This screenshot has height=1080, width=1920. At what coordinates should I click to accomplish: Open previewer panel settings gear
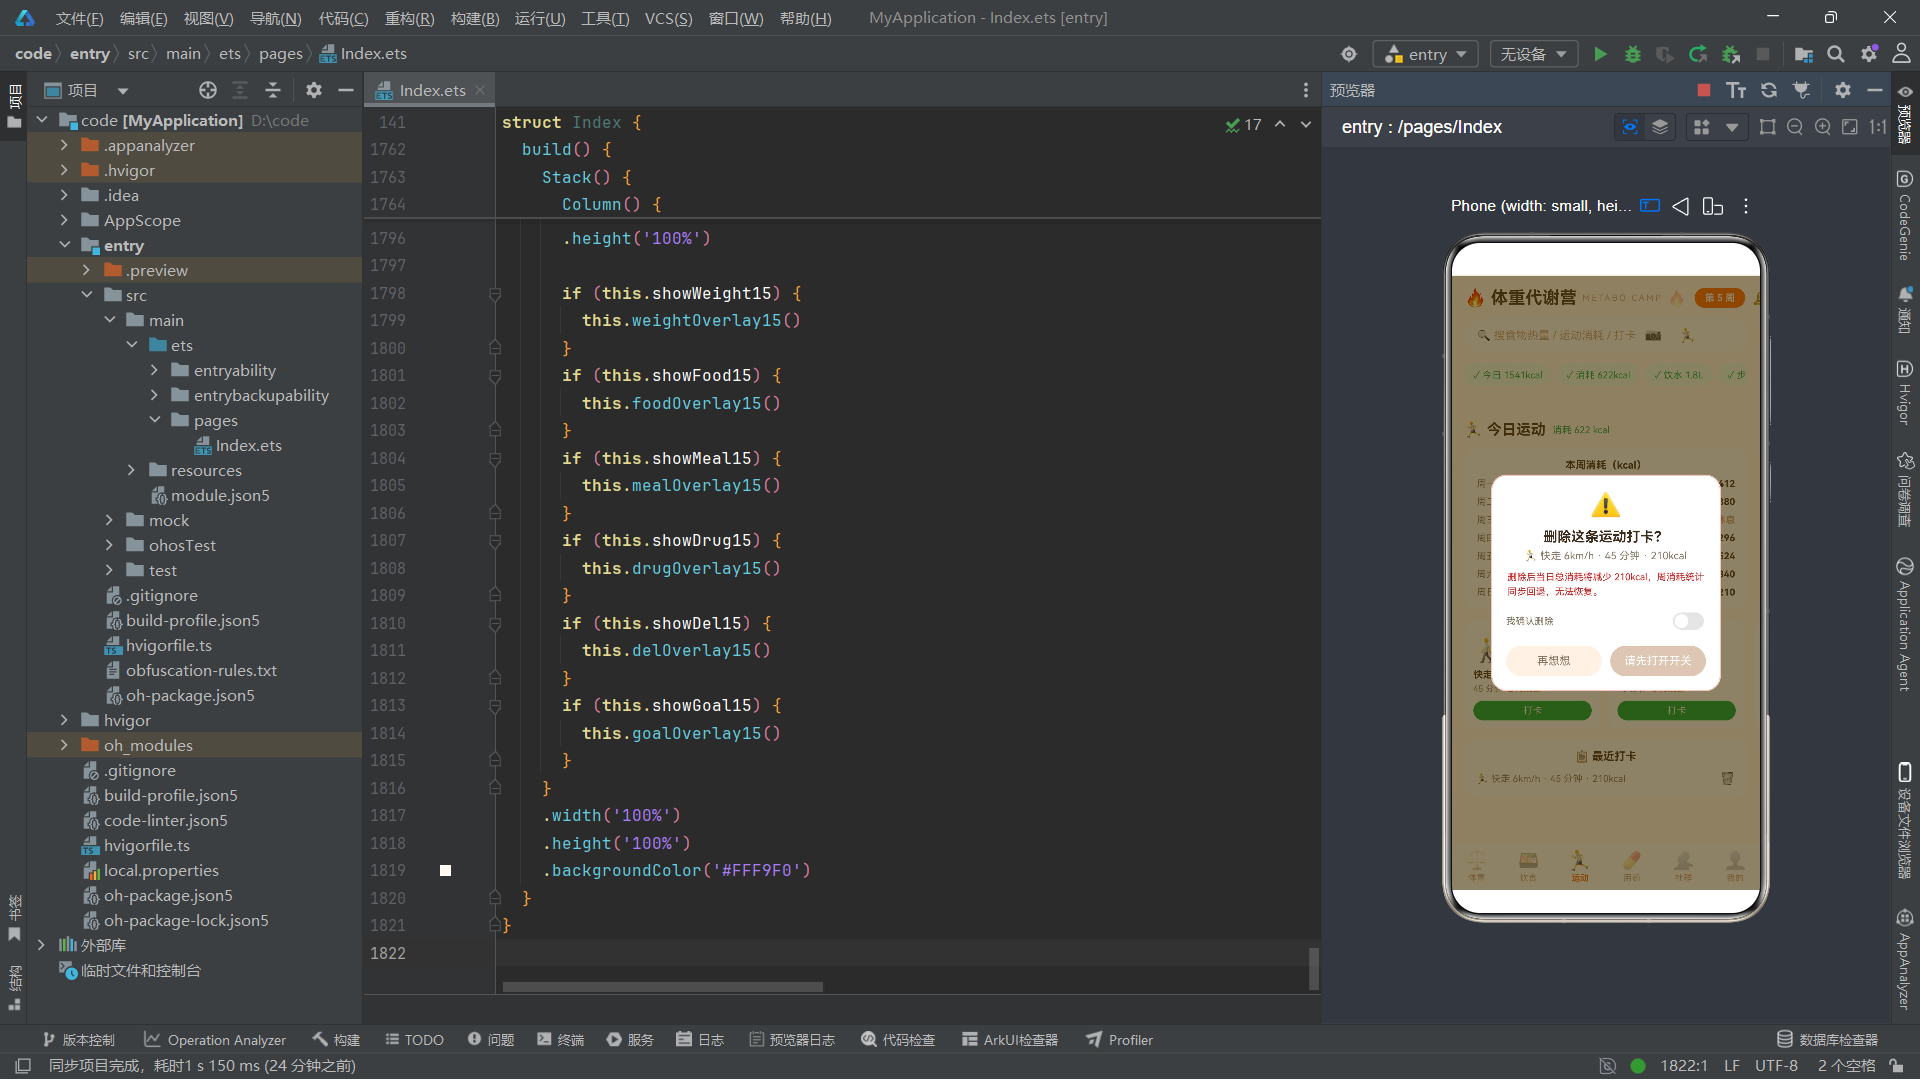click(x=1843, y=90)
